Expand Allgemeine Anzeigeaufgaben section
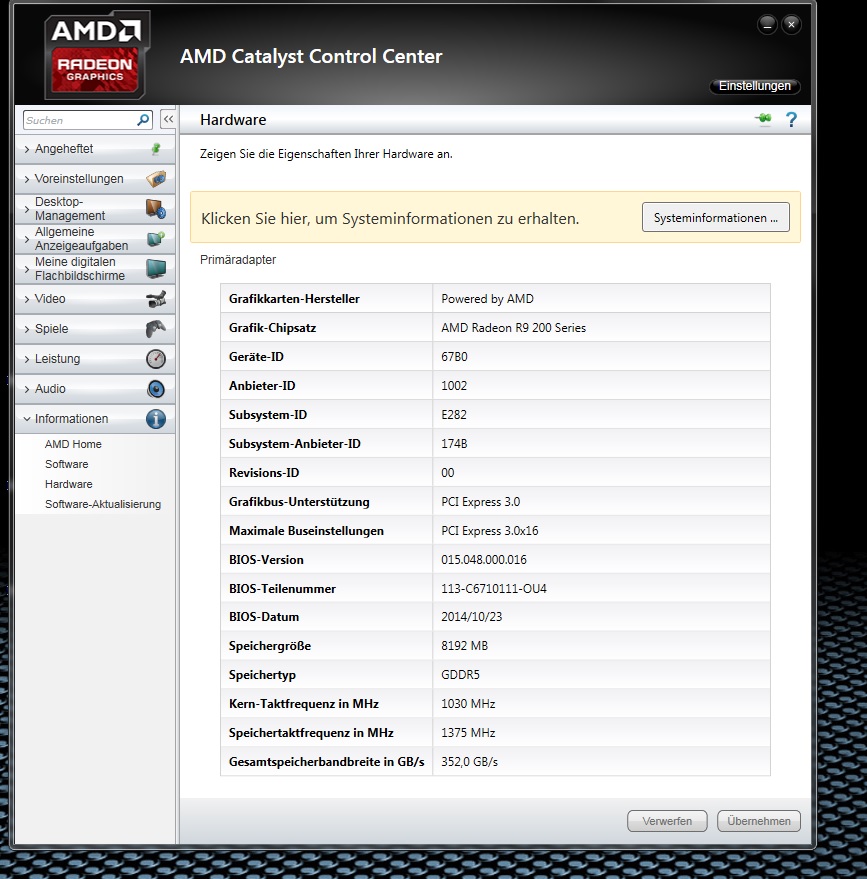This screenshot has height=879, width=867. (x=95, y=239)
